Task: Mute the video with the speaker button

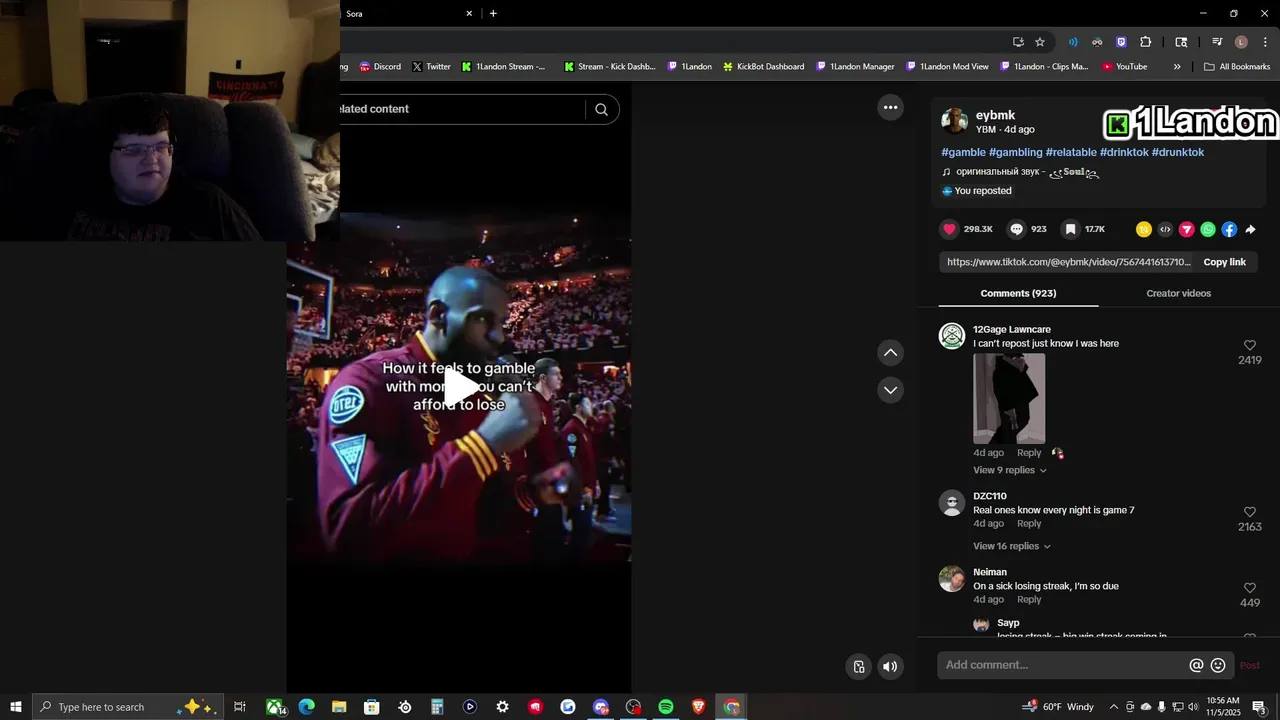Action: pyautogui.click(x=890, y=667)
